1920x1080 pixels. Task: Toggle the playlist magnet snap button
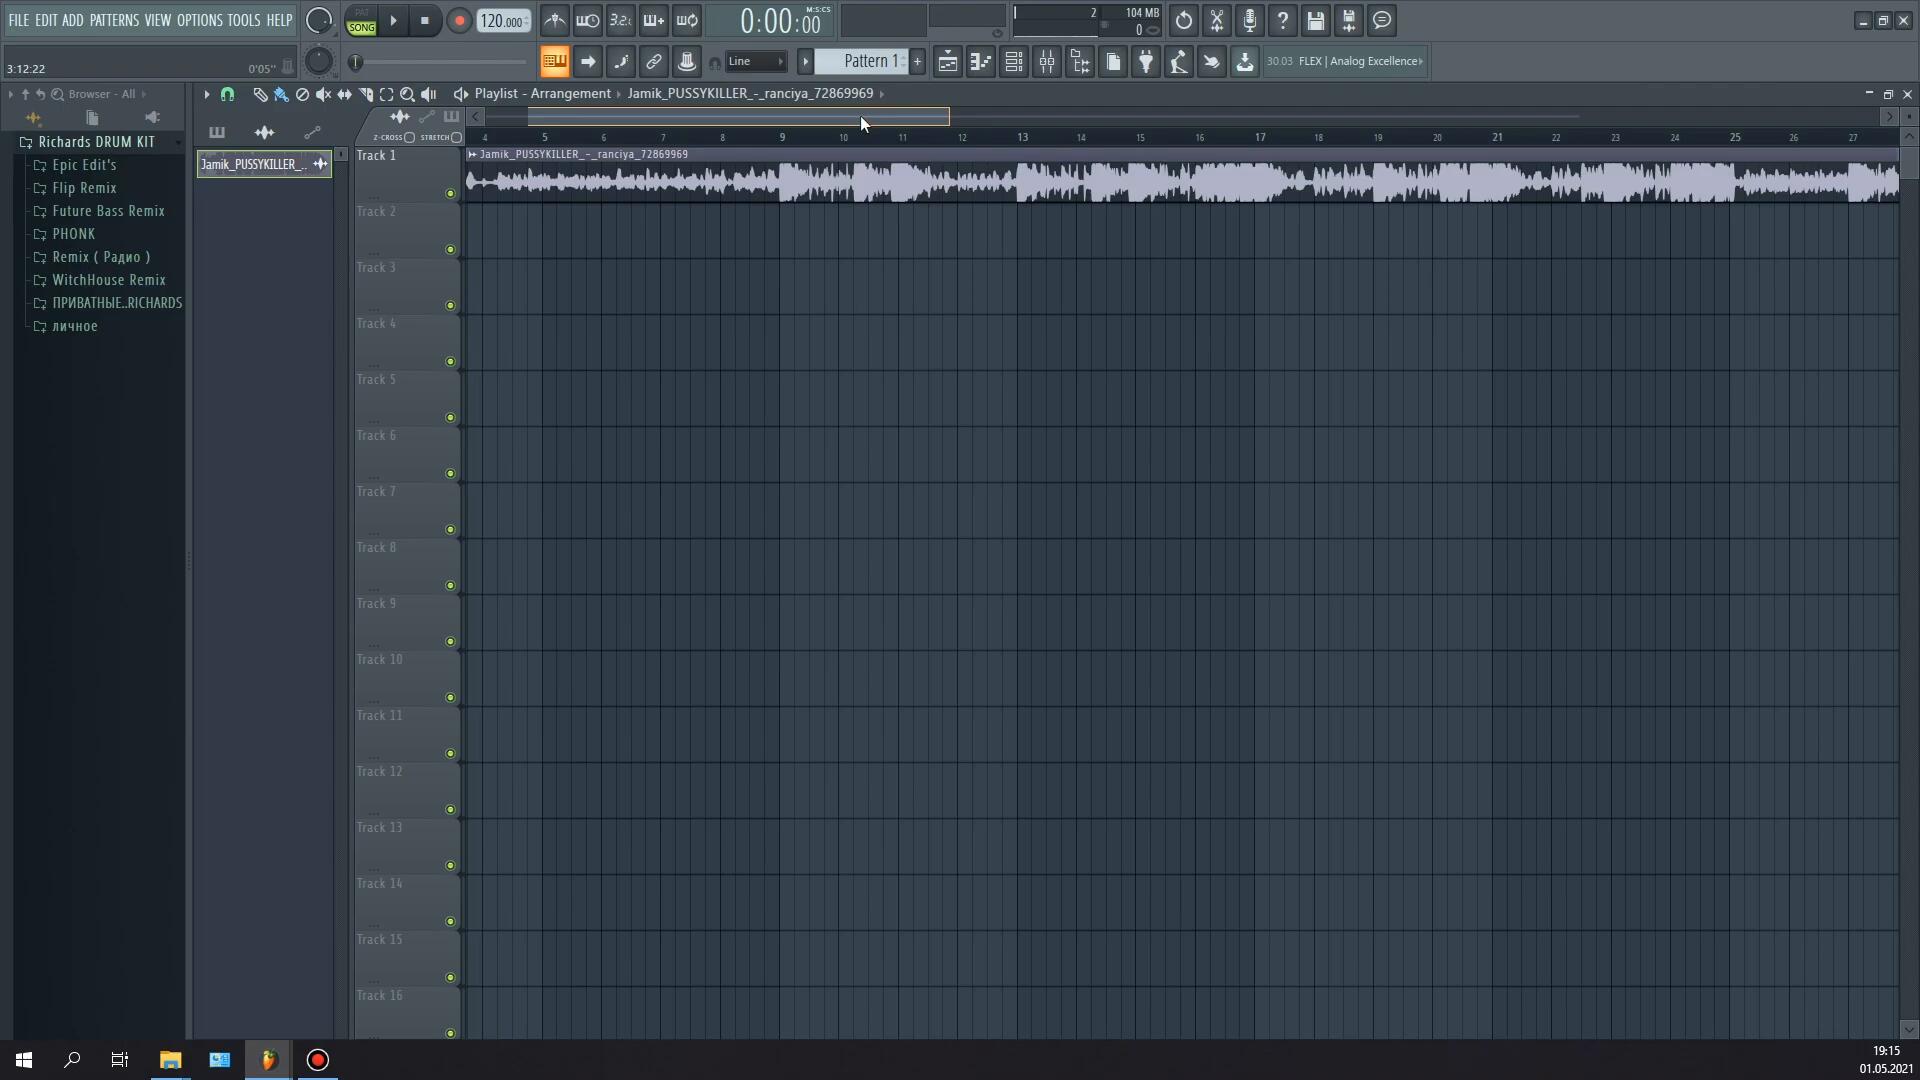click(x=228, y=94)
